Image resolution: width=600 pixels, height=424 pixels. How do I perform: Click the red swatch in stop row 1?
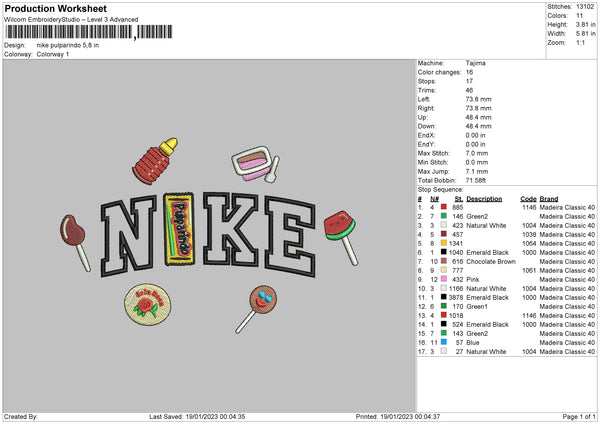[443, 207]
